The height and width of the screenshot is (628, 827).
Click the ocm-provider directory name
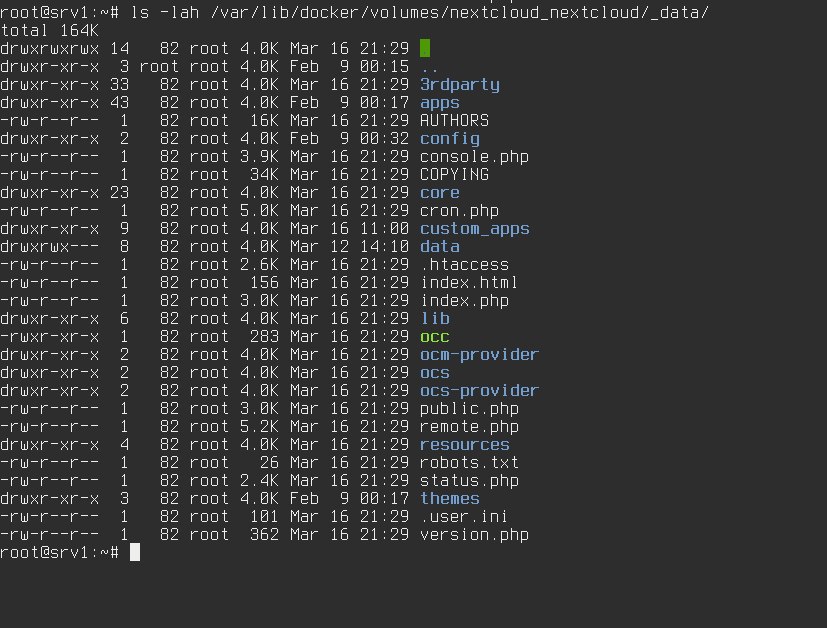pos(479,354)
